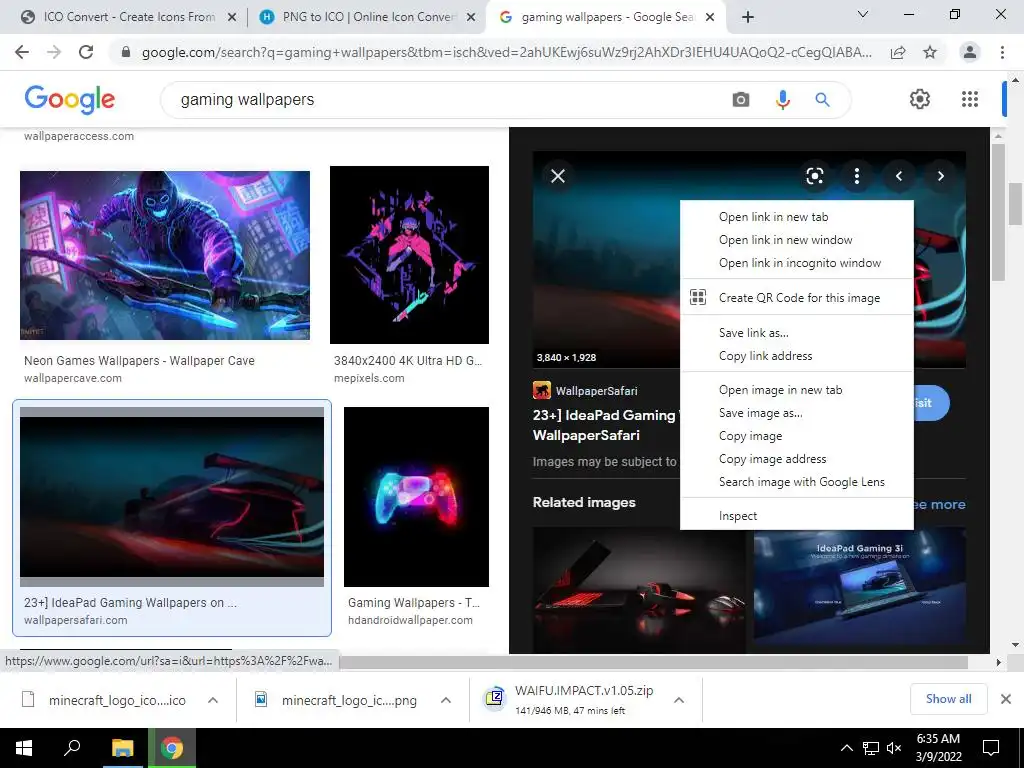Click the share page icon in address bar

(898, 52)
